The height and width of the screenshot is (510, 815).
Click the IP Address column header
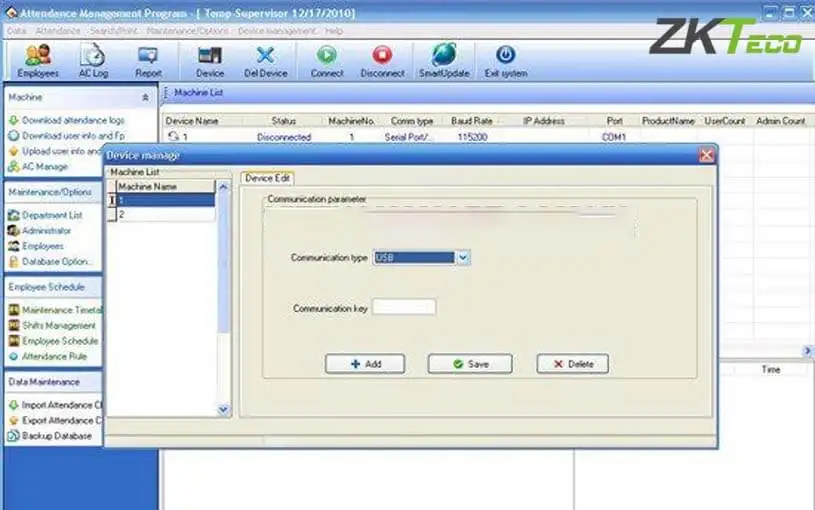point(544,121)
